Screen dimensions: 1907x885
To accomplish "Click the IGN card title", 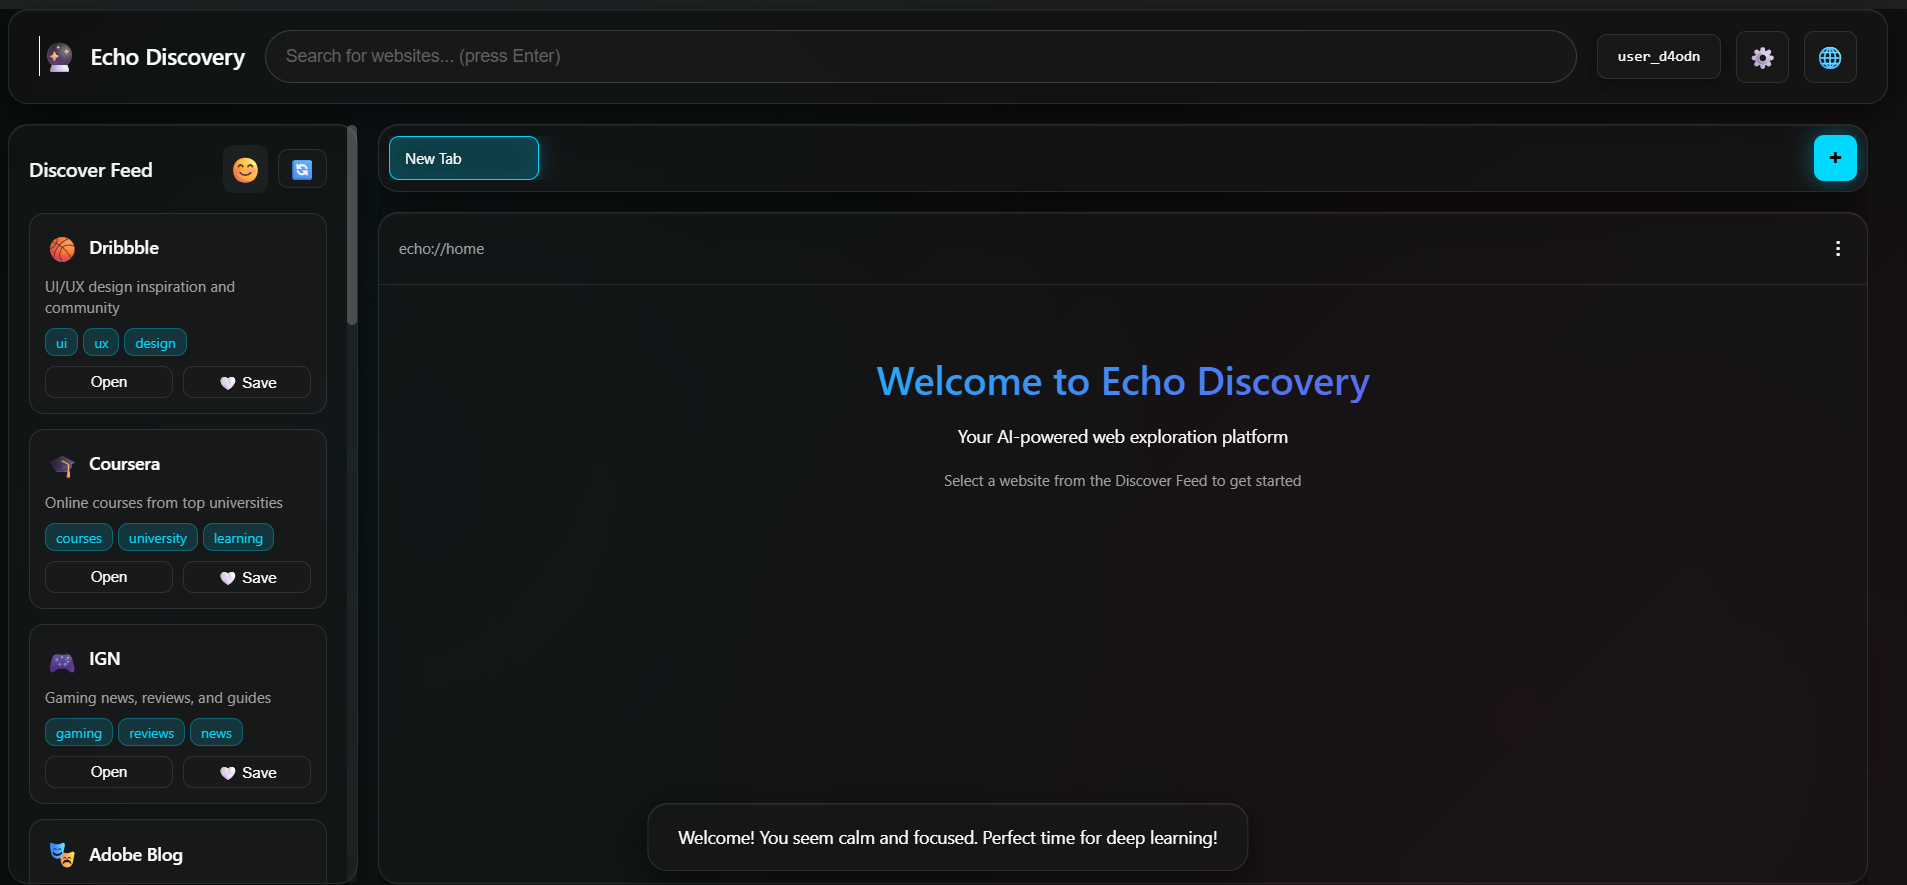I will [105, 659].
